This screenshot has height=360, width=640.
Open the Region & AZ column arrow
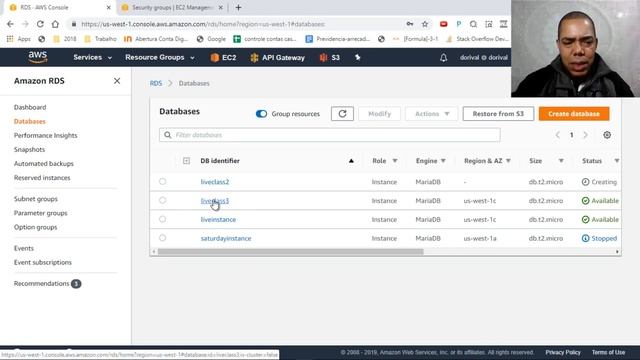(x=508, y=161)
